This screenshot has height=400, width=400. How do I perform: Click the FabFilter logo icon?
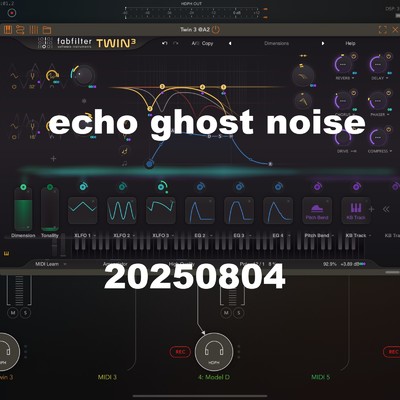tap(45, 43)
